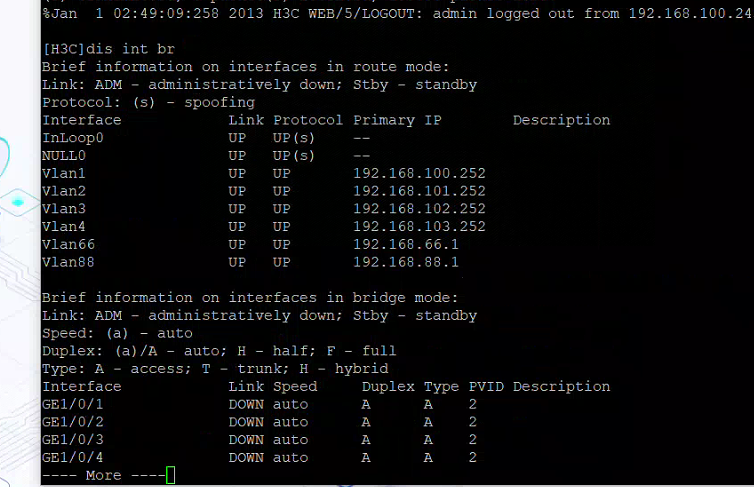
Task: Click the Vlan3 interface entry
Action: tap(64, 209)
